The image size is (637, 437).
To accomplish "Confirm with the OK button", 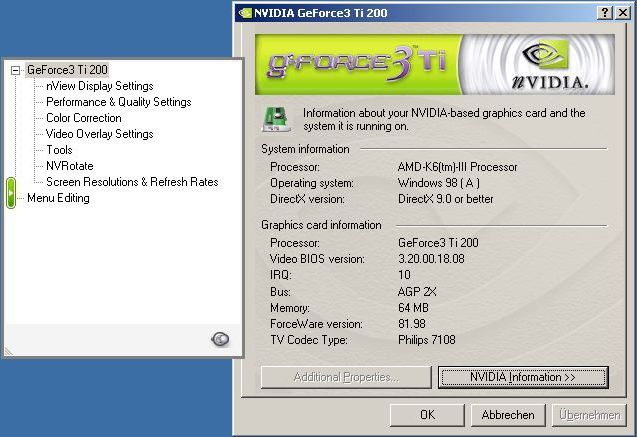I will 427,415.
